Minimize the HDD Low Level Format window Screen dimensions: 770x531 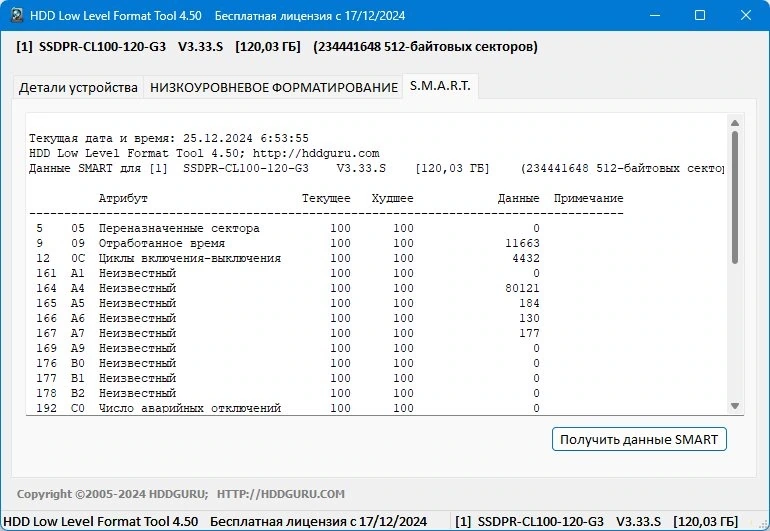(x=655, y=15)
